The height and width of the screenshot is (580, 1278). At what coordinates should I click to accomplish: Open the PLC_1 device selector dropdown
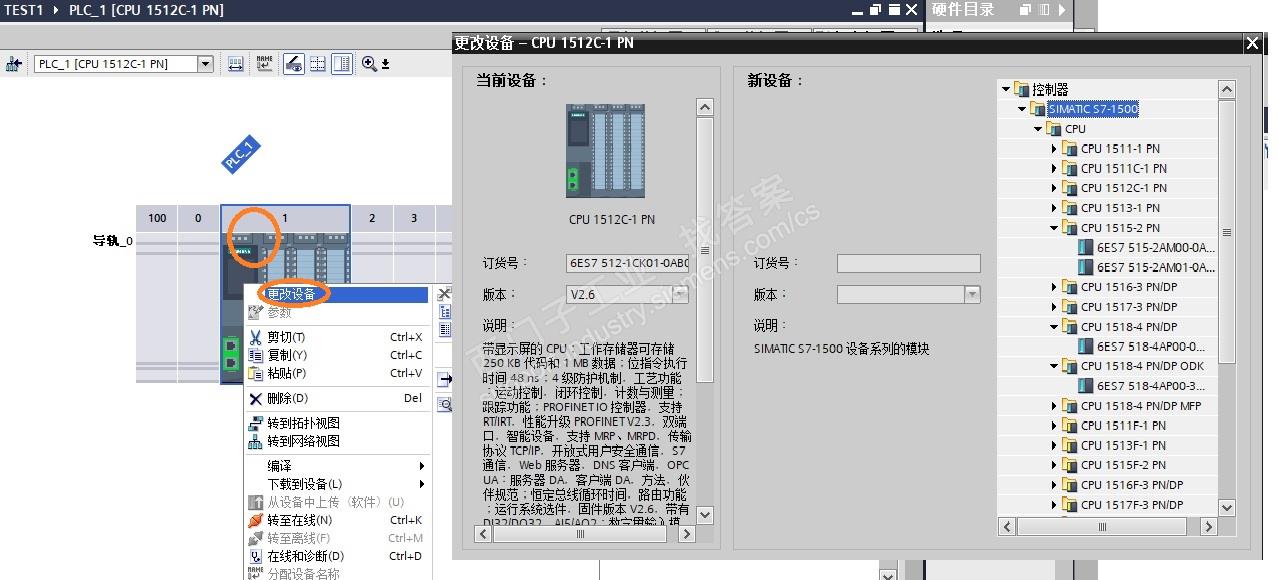pos(206,64)
